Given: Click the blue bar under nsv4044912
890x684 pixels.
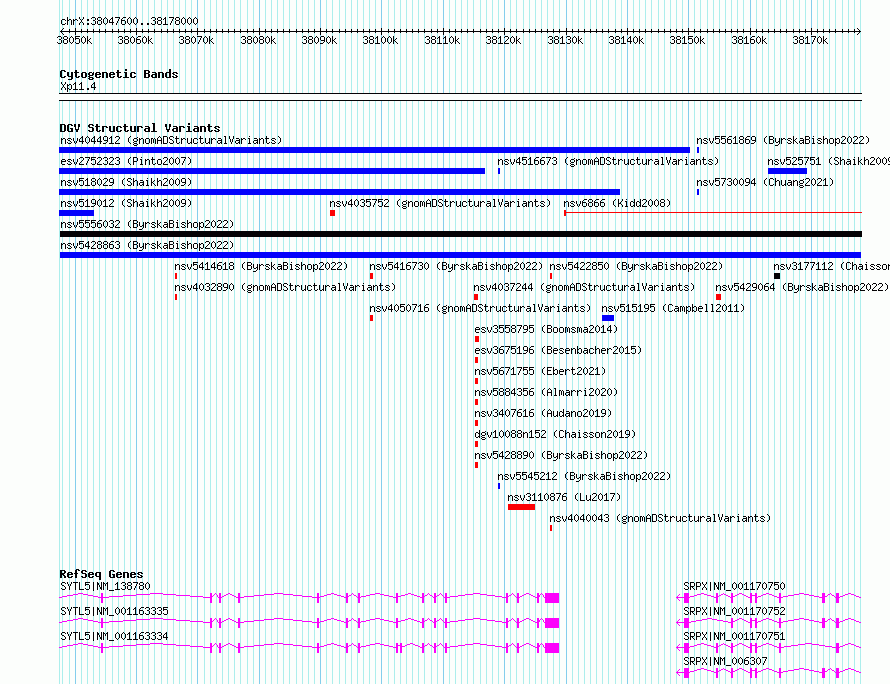Looking at the screenshot, I should click(x=375, y=150).
